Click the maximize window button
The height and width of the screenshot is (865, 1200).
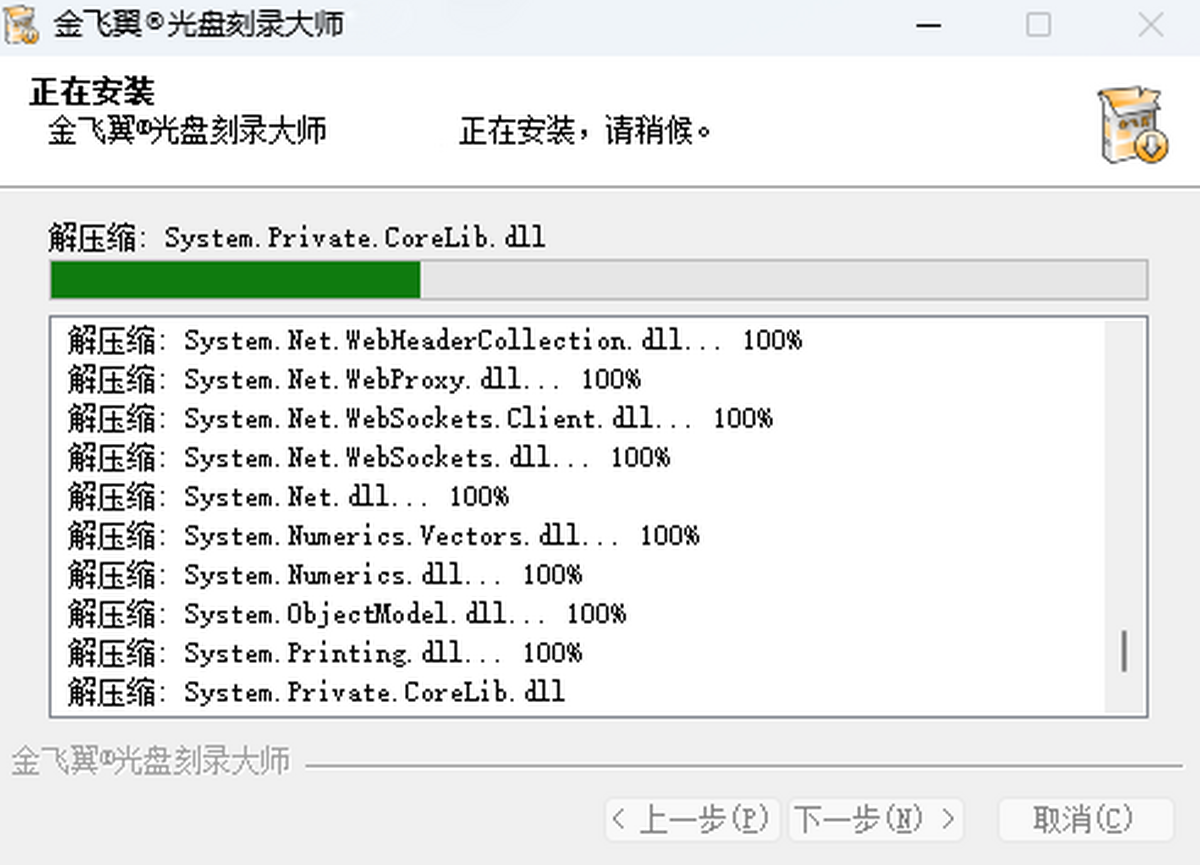(1039, 25)
